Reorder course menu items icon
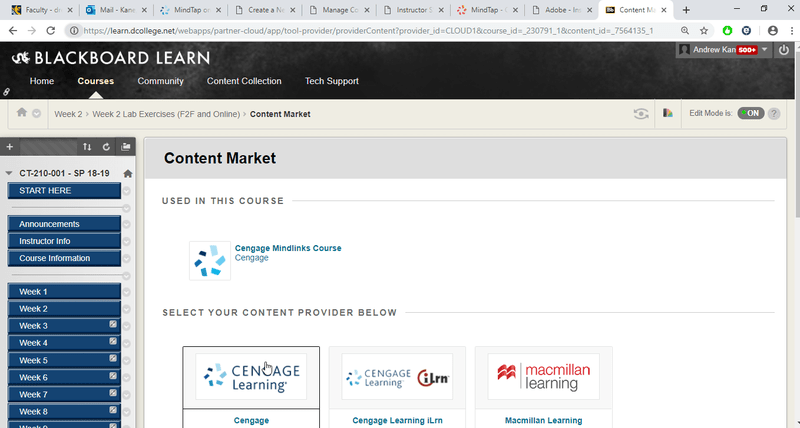This screenshot has width=800, height=428. pos(87,147)
